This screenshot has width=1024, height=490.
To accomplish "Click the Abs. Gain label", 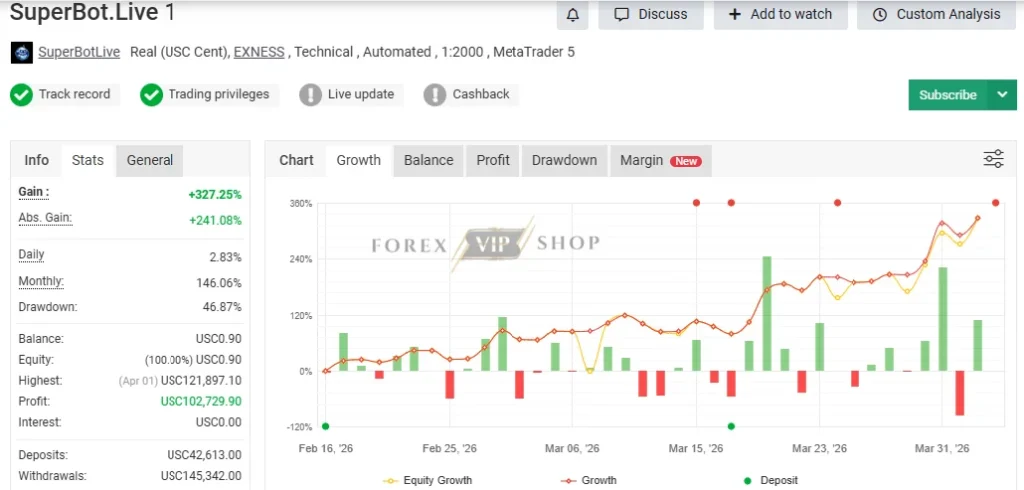I will 45,218.
